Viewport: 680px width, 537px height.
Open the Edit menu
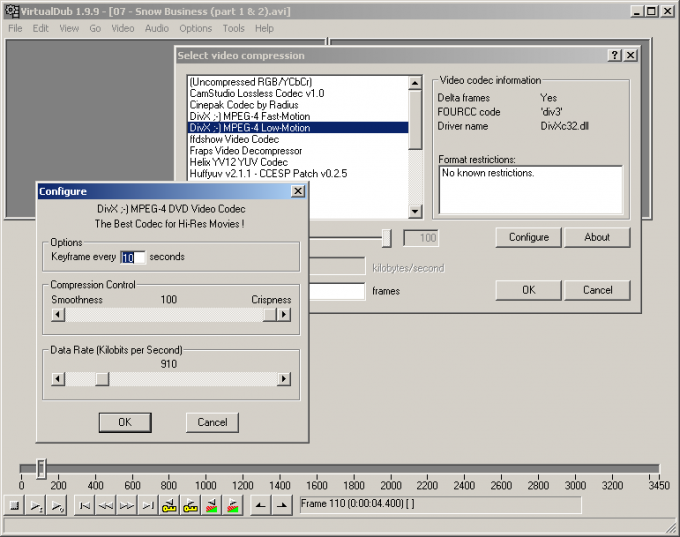pyautogui.click(x=40, y=29)
